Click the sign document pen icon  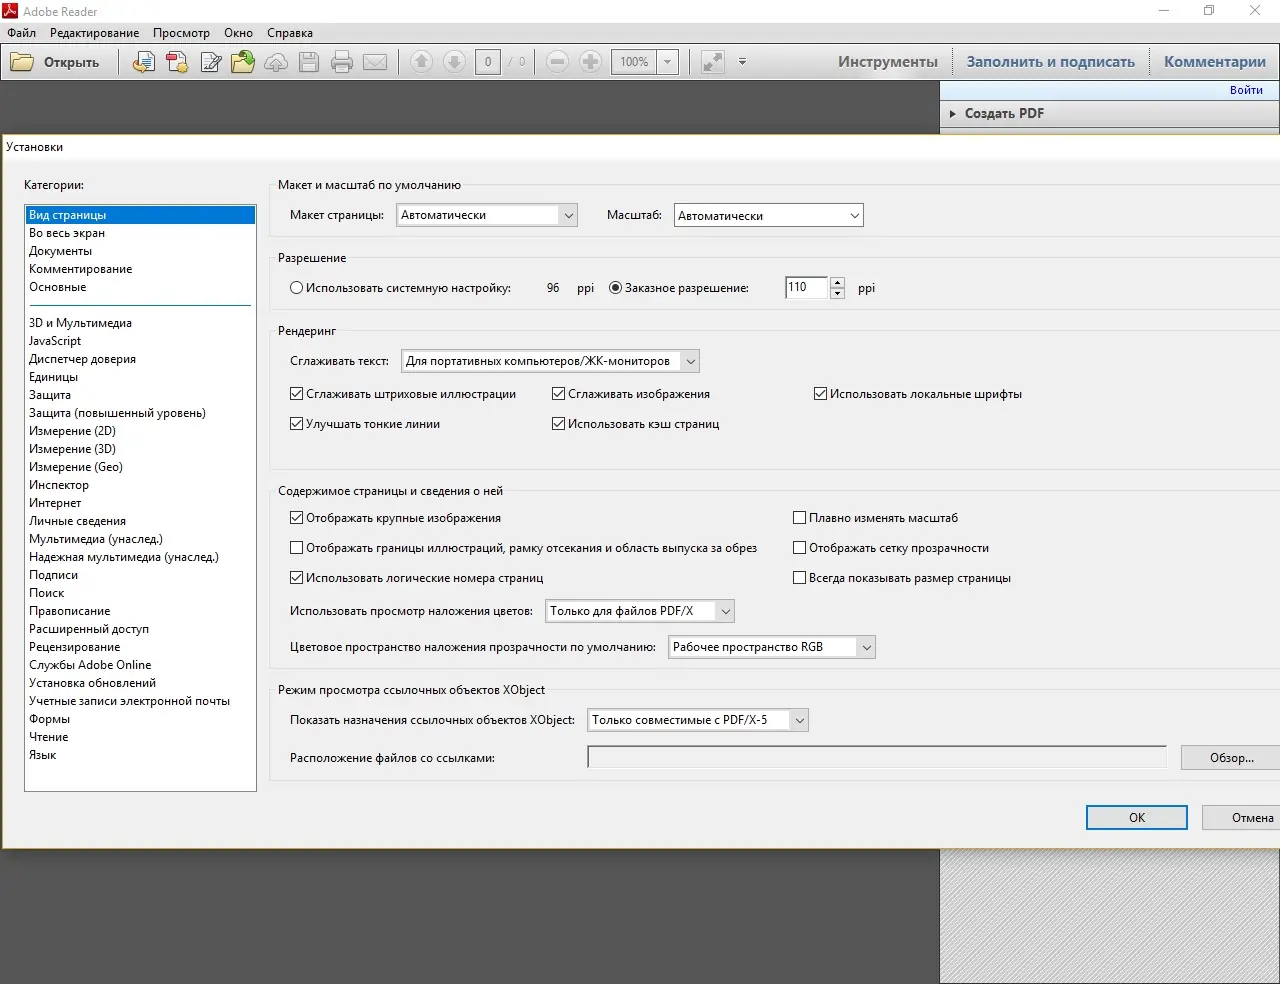210,62
